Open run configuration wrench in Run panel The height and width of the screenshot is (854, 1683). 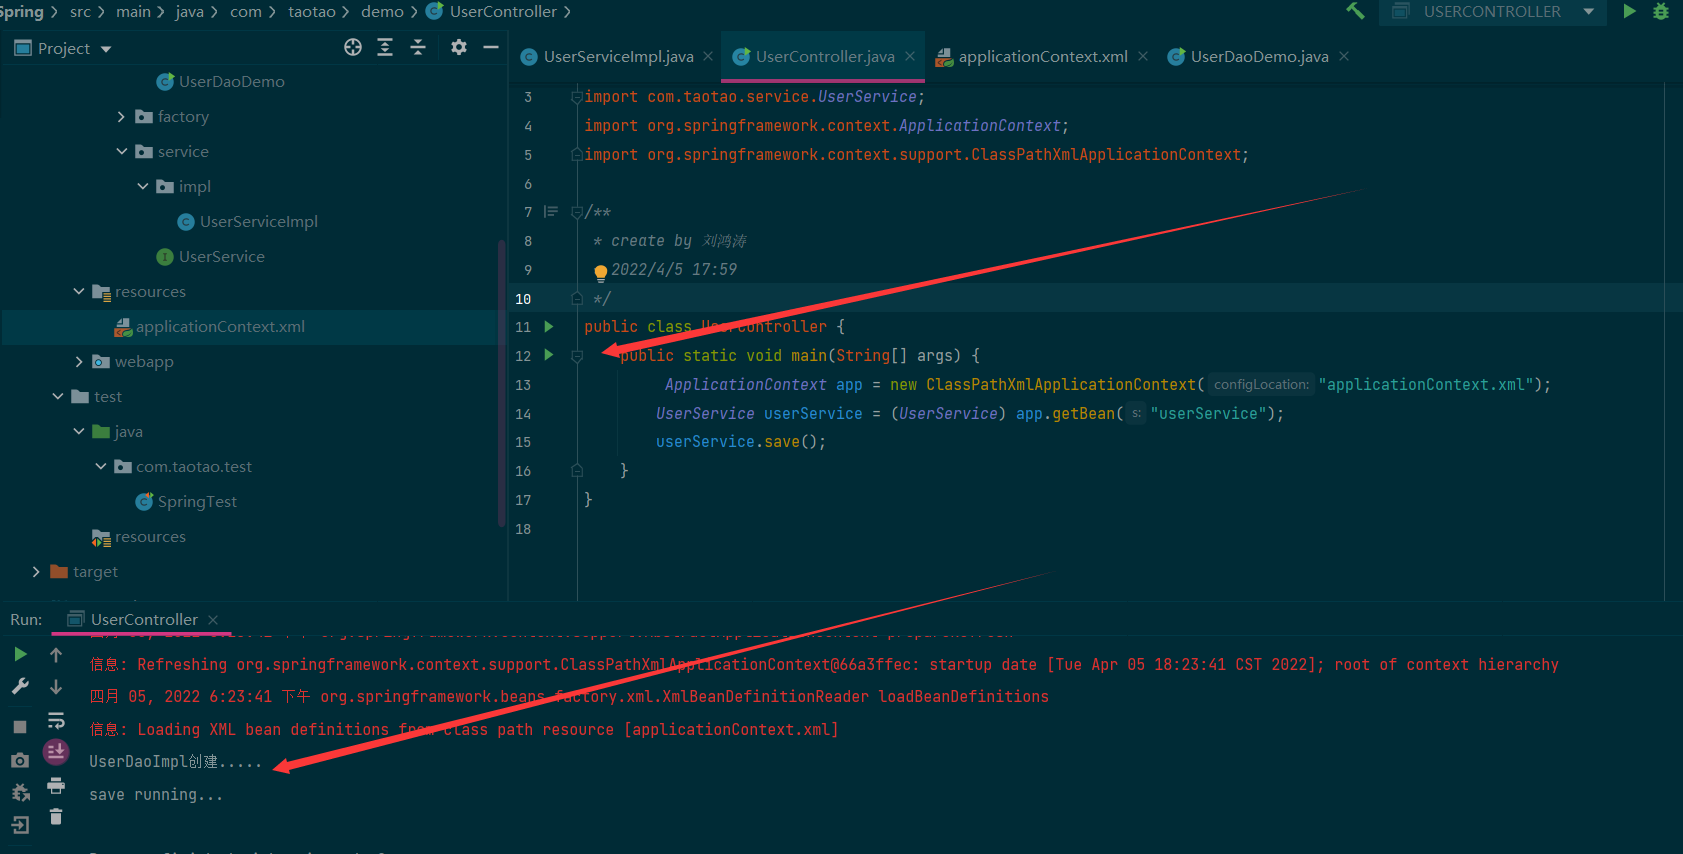tap(20, 686)
